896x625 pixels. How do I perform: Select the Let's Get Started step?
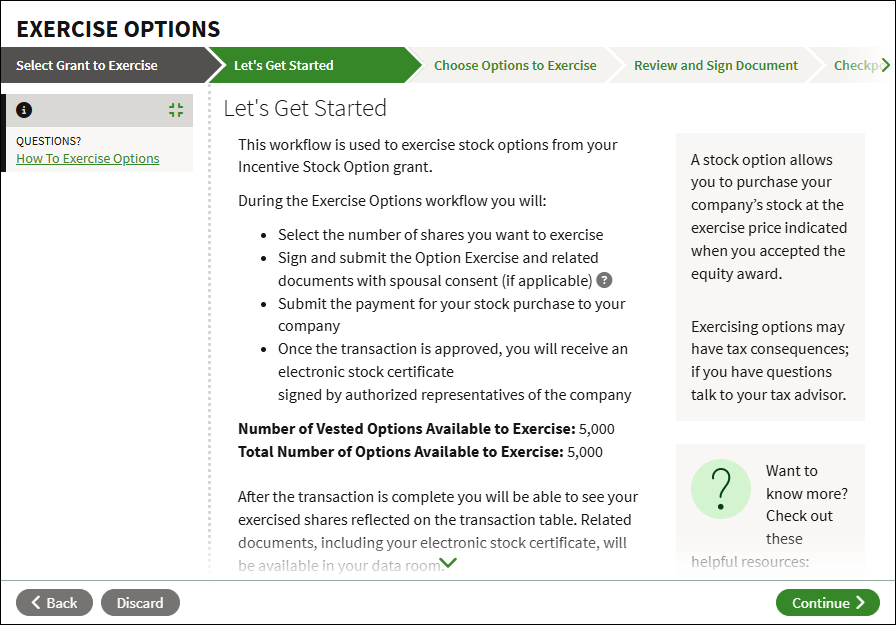click(284, 66)
